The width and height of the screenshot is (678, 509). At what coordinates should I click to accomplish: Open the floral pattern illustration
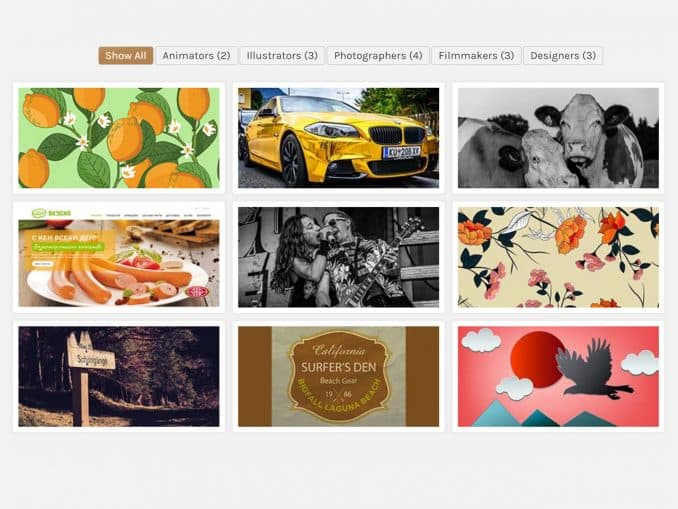click(558, 257)
